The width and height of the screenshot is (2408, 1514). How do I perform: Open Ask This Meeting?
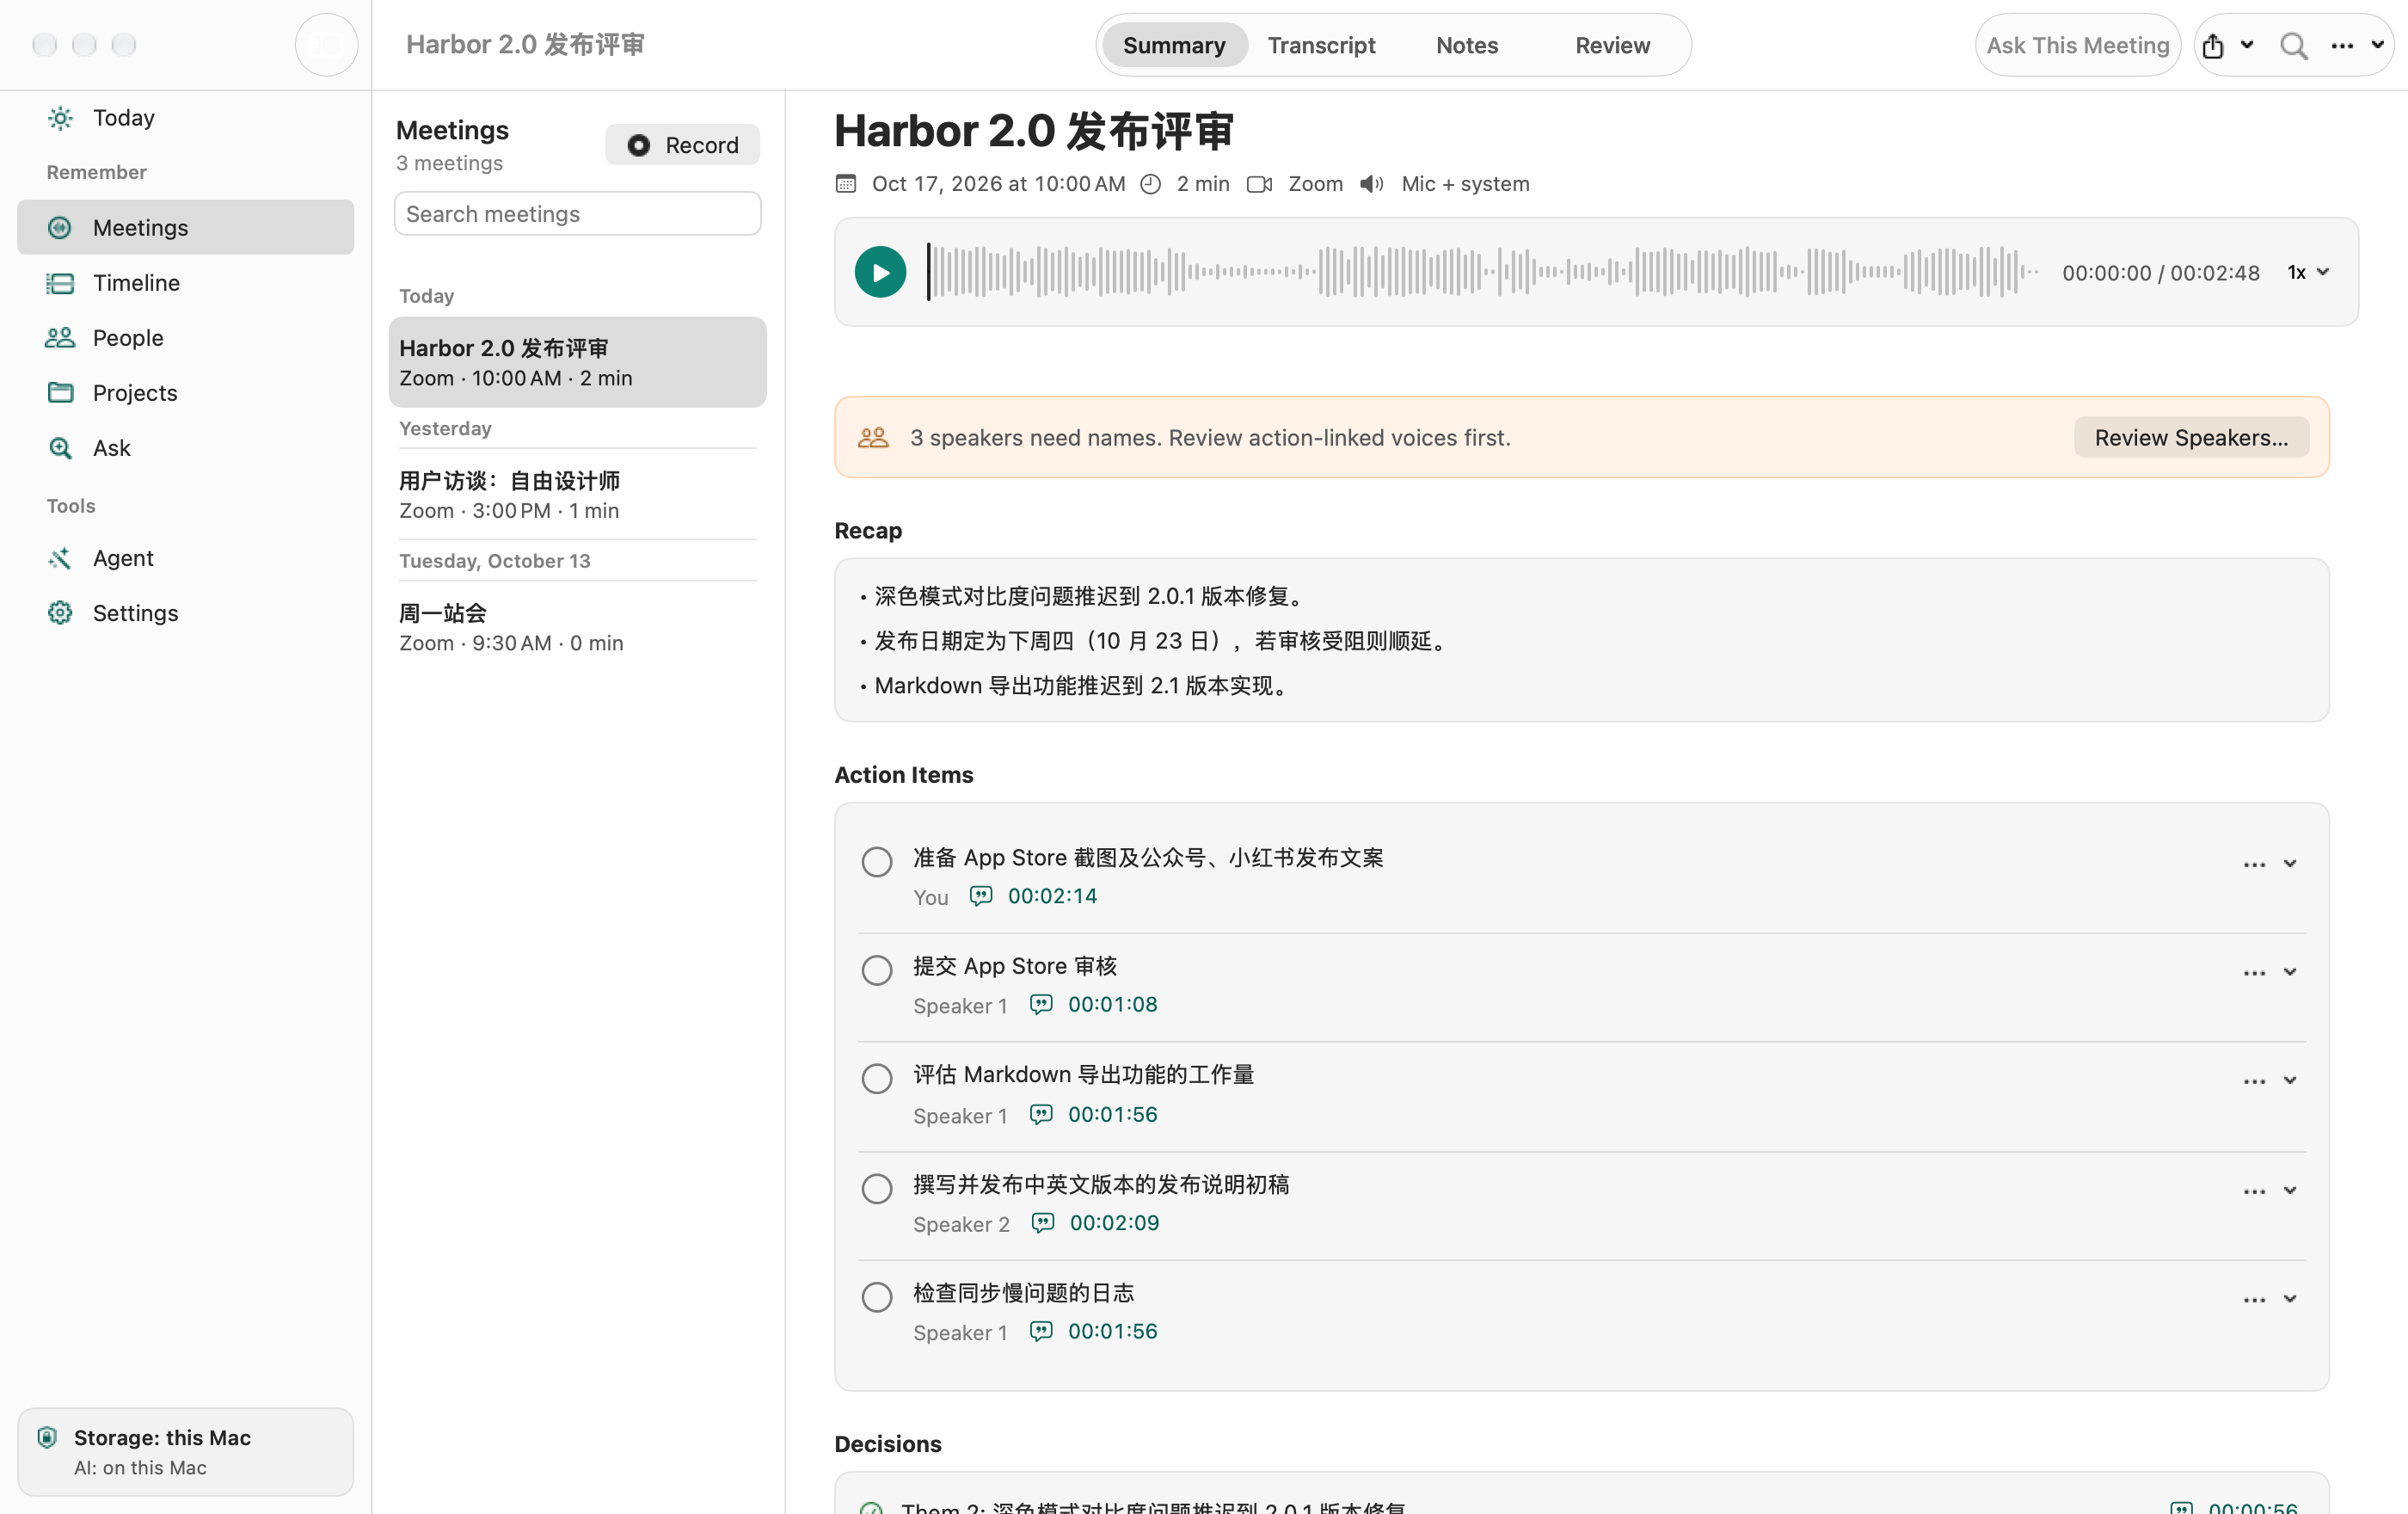pyautogui.click(x=2077, y=45)
